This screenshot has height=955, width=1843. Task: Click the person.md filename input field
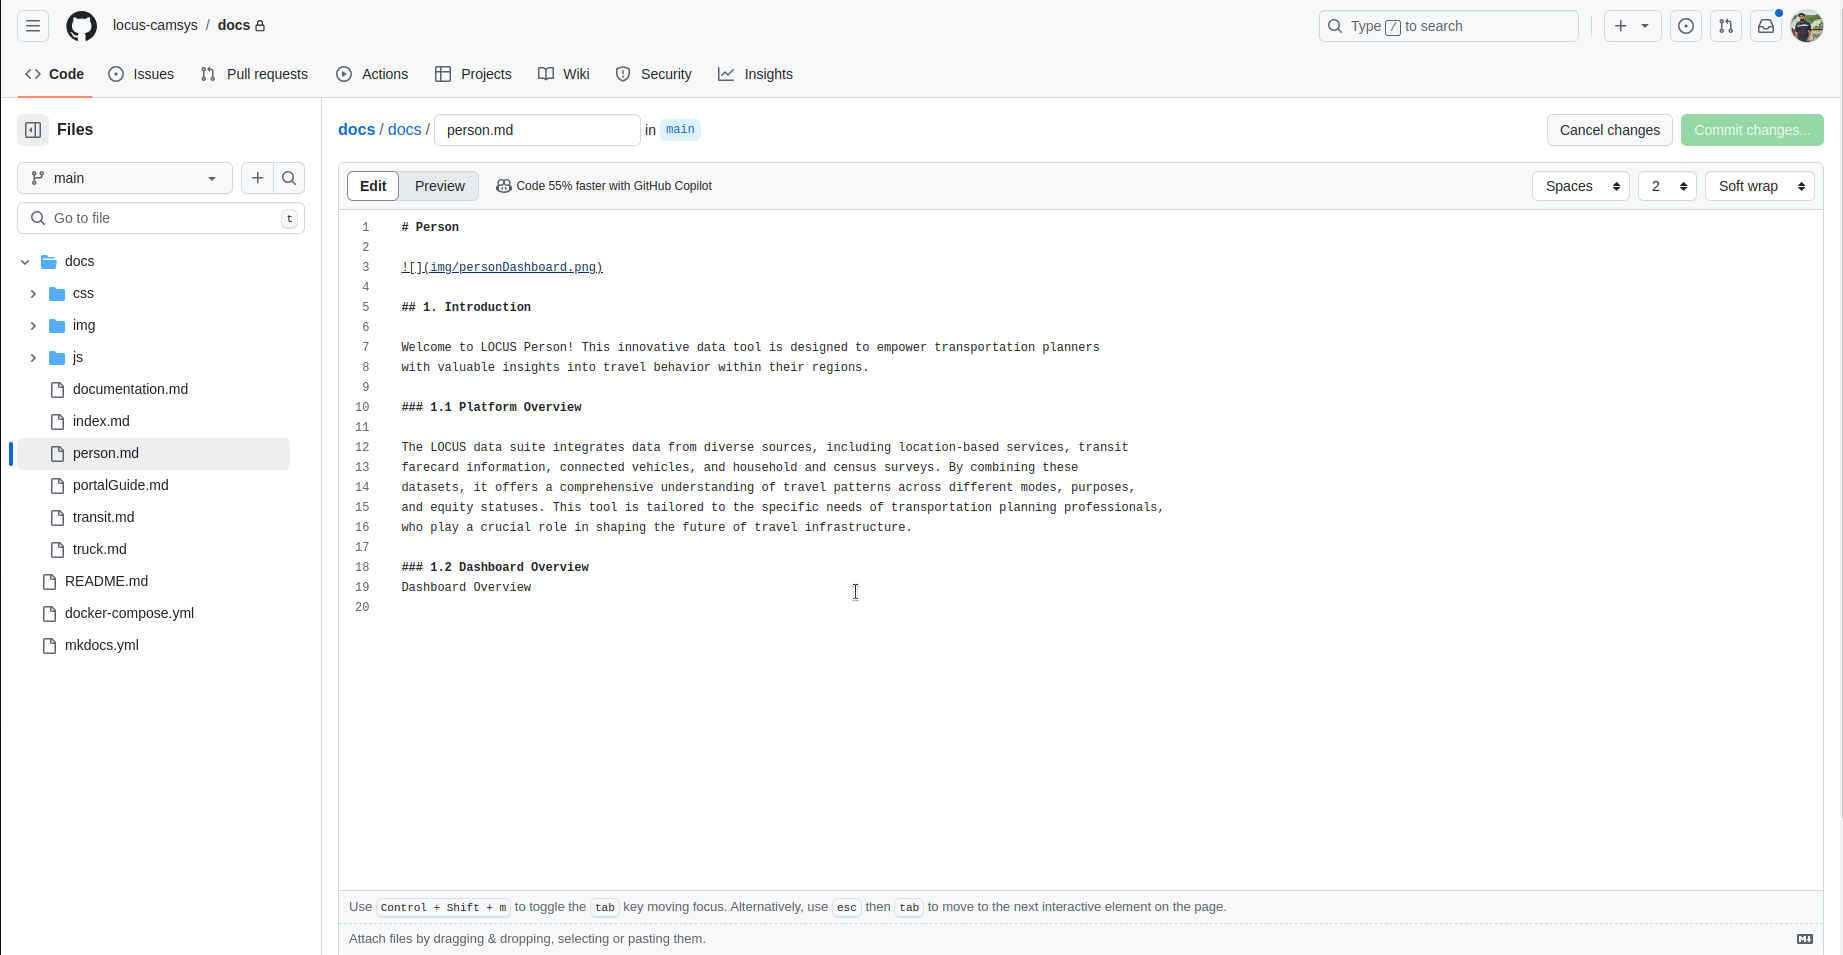[537, 130]
